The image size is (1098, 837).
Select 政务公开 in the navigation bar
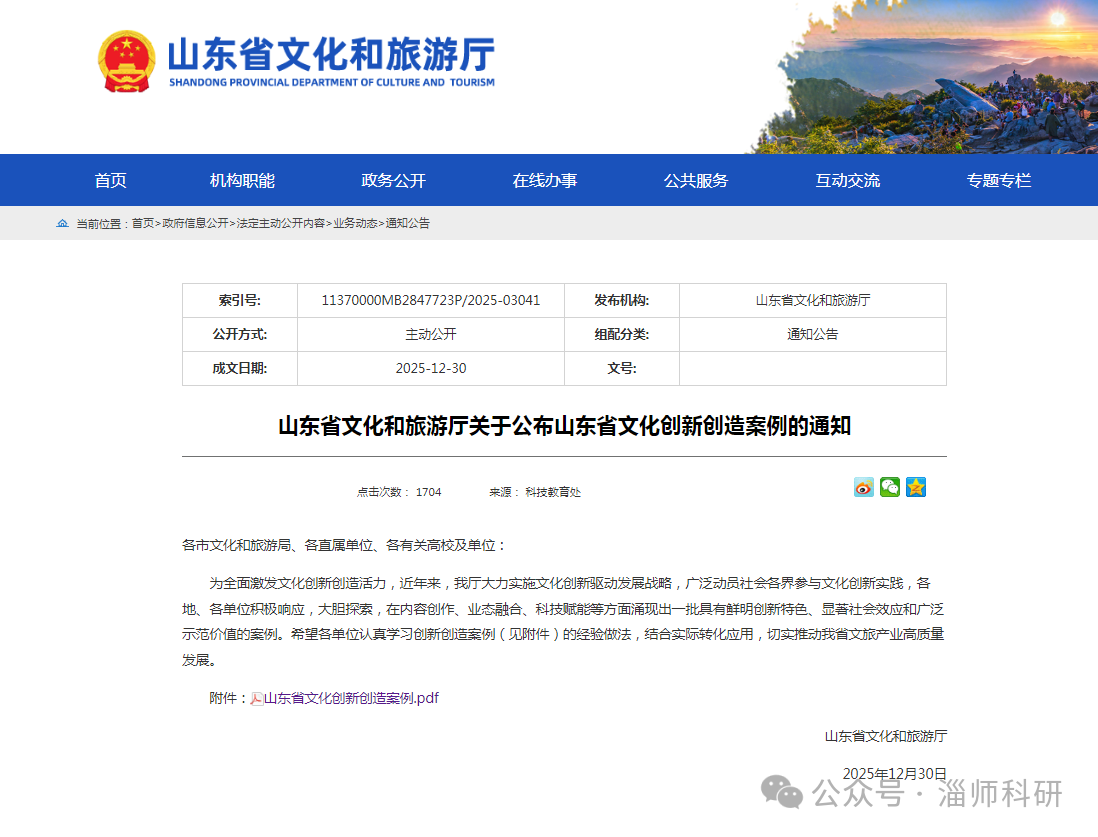tap(393, 181)
